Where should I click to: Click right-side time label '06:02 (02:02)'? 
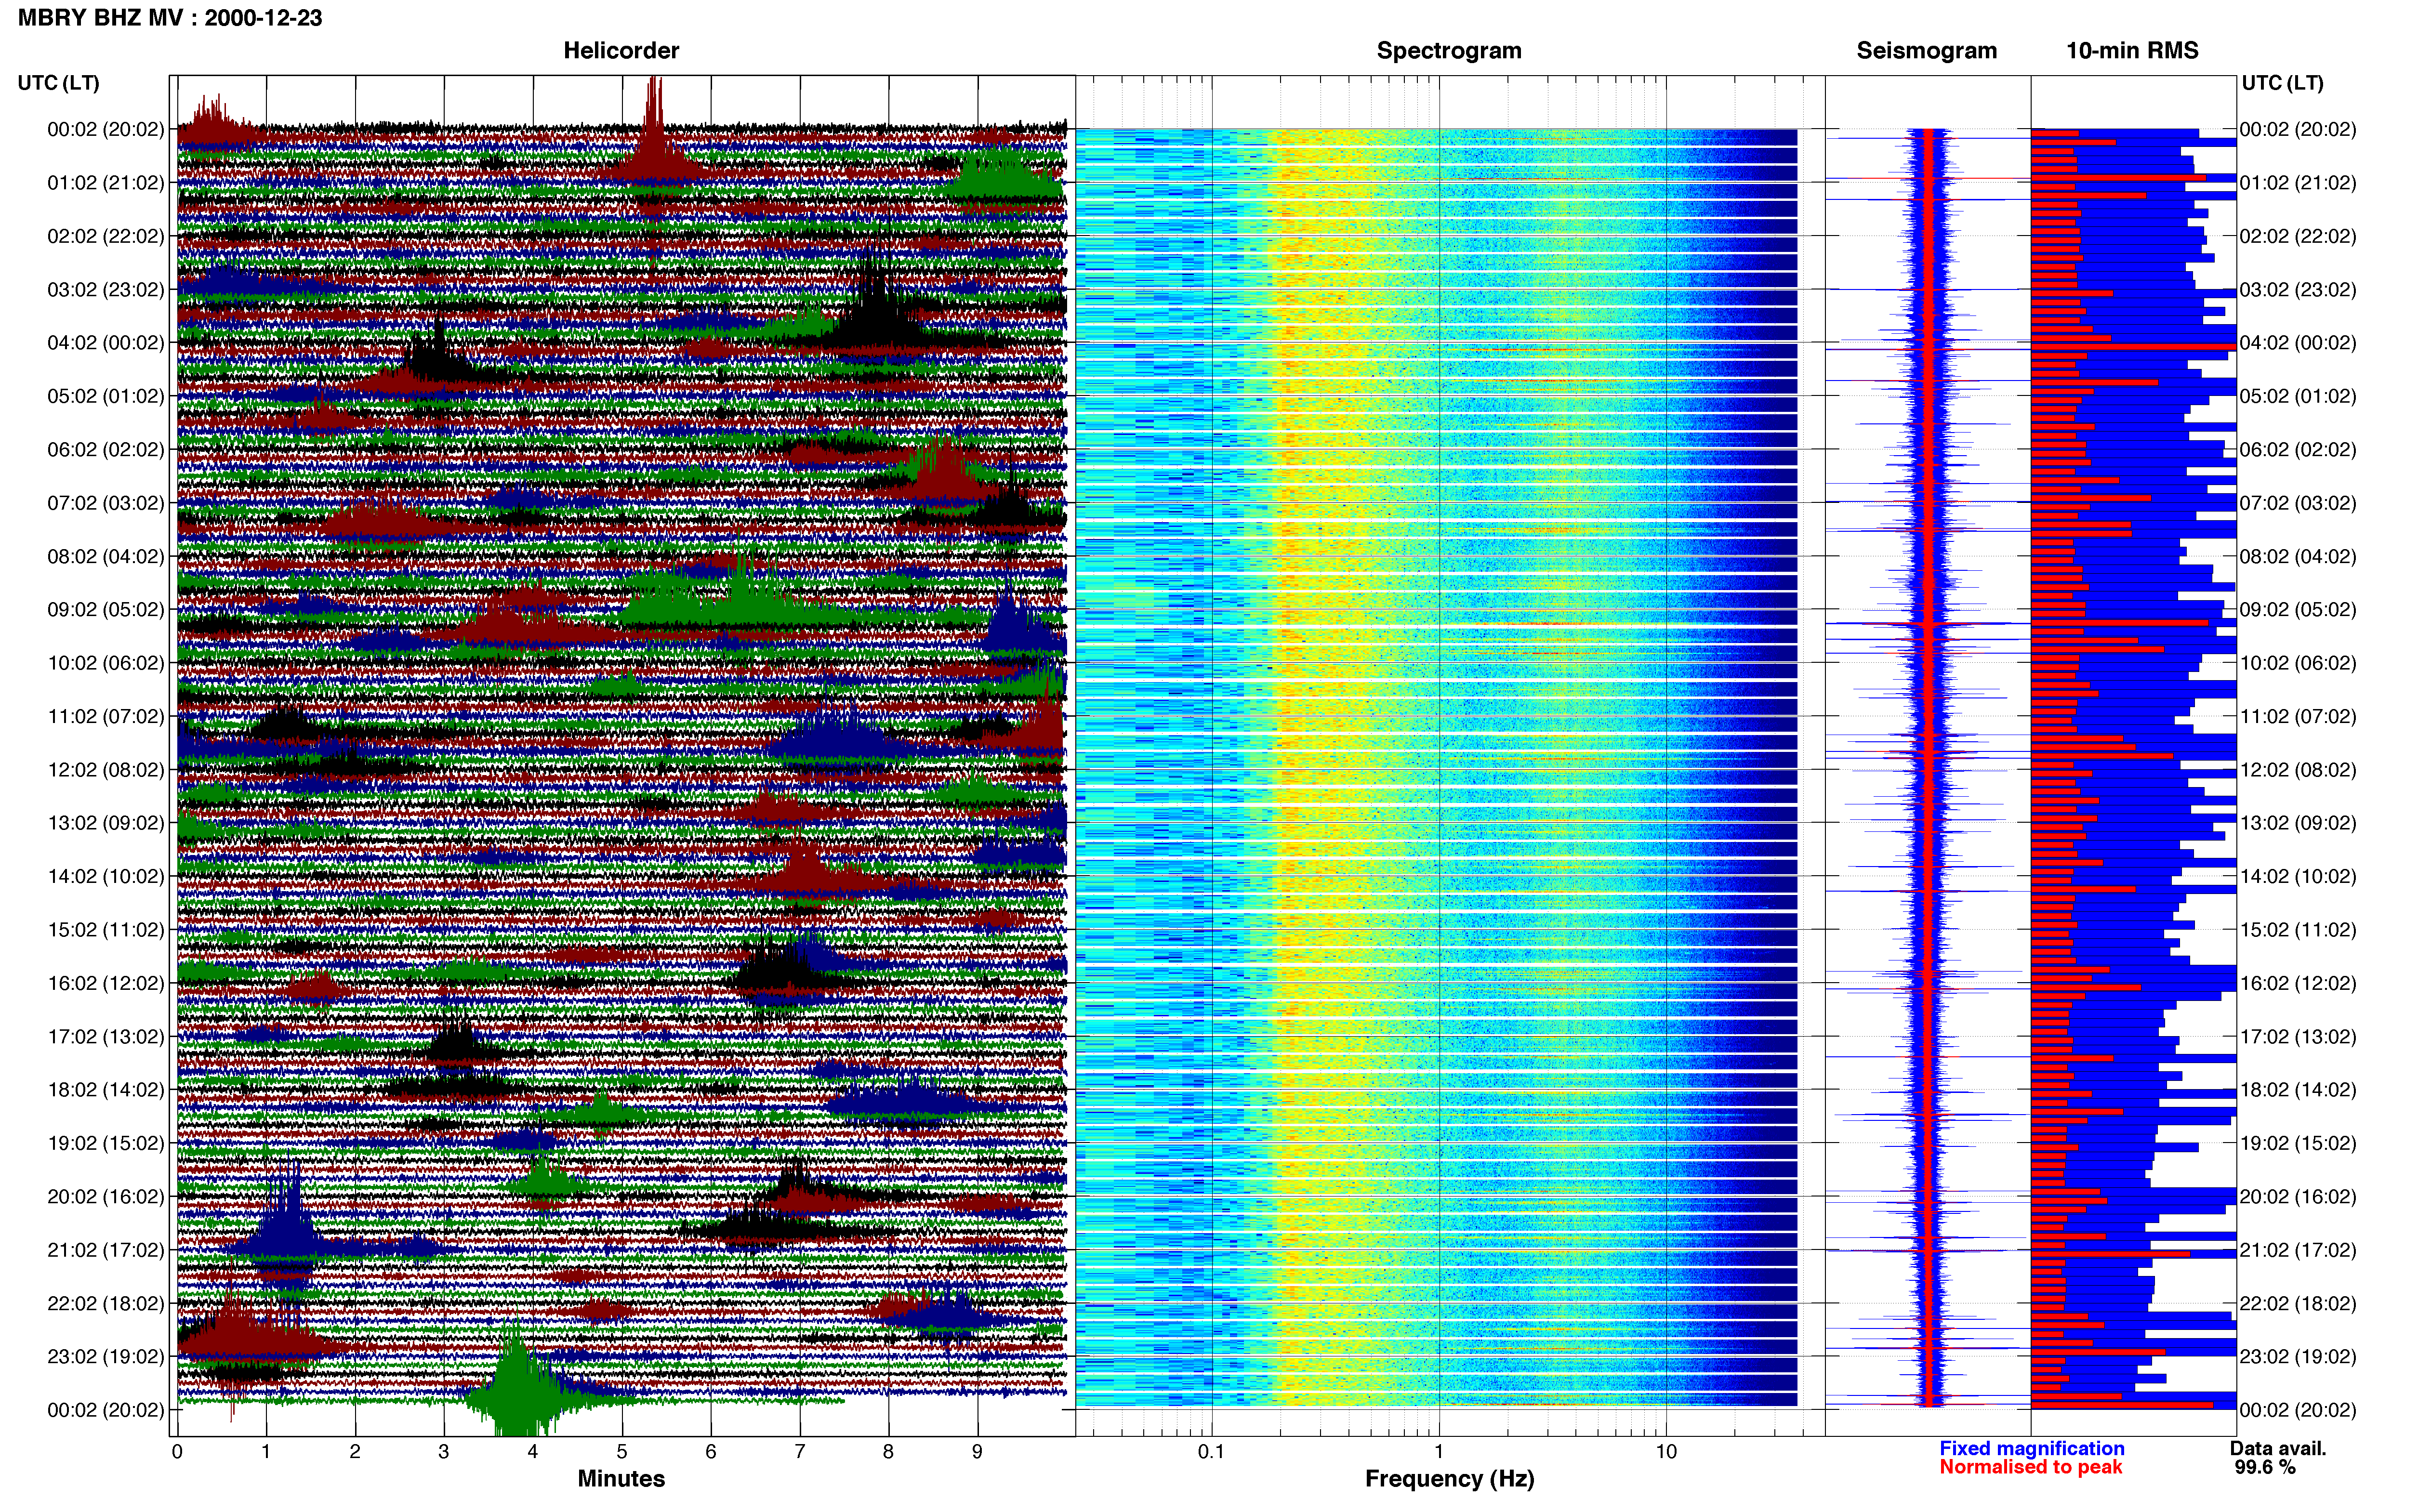2298,449
